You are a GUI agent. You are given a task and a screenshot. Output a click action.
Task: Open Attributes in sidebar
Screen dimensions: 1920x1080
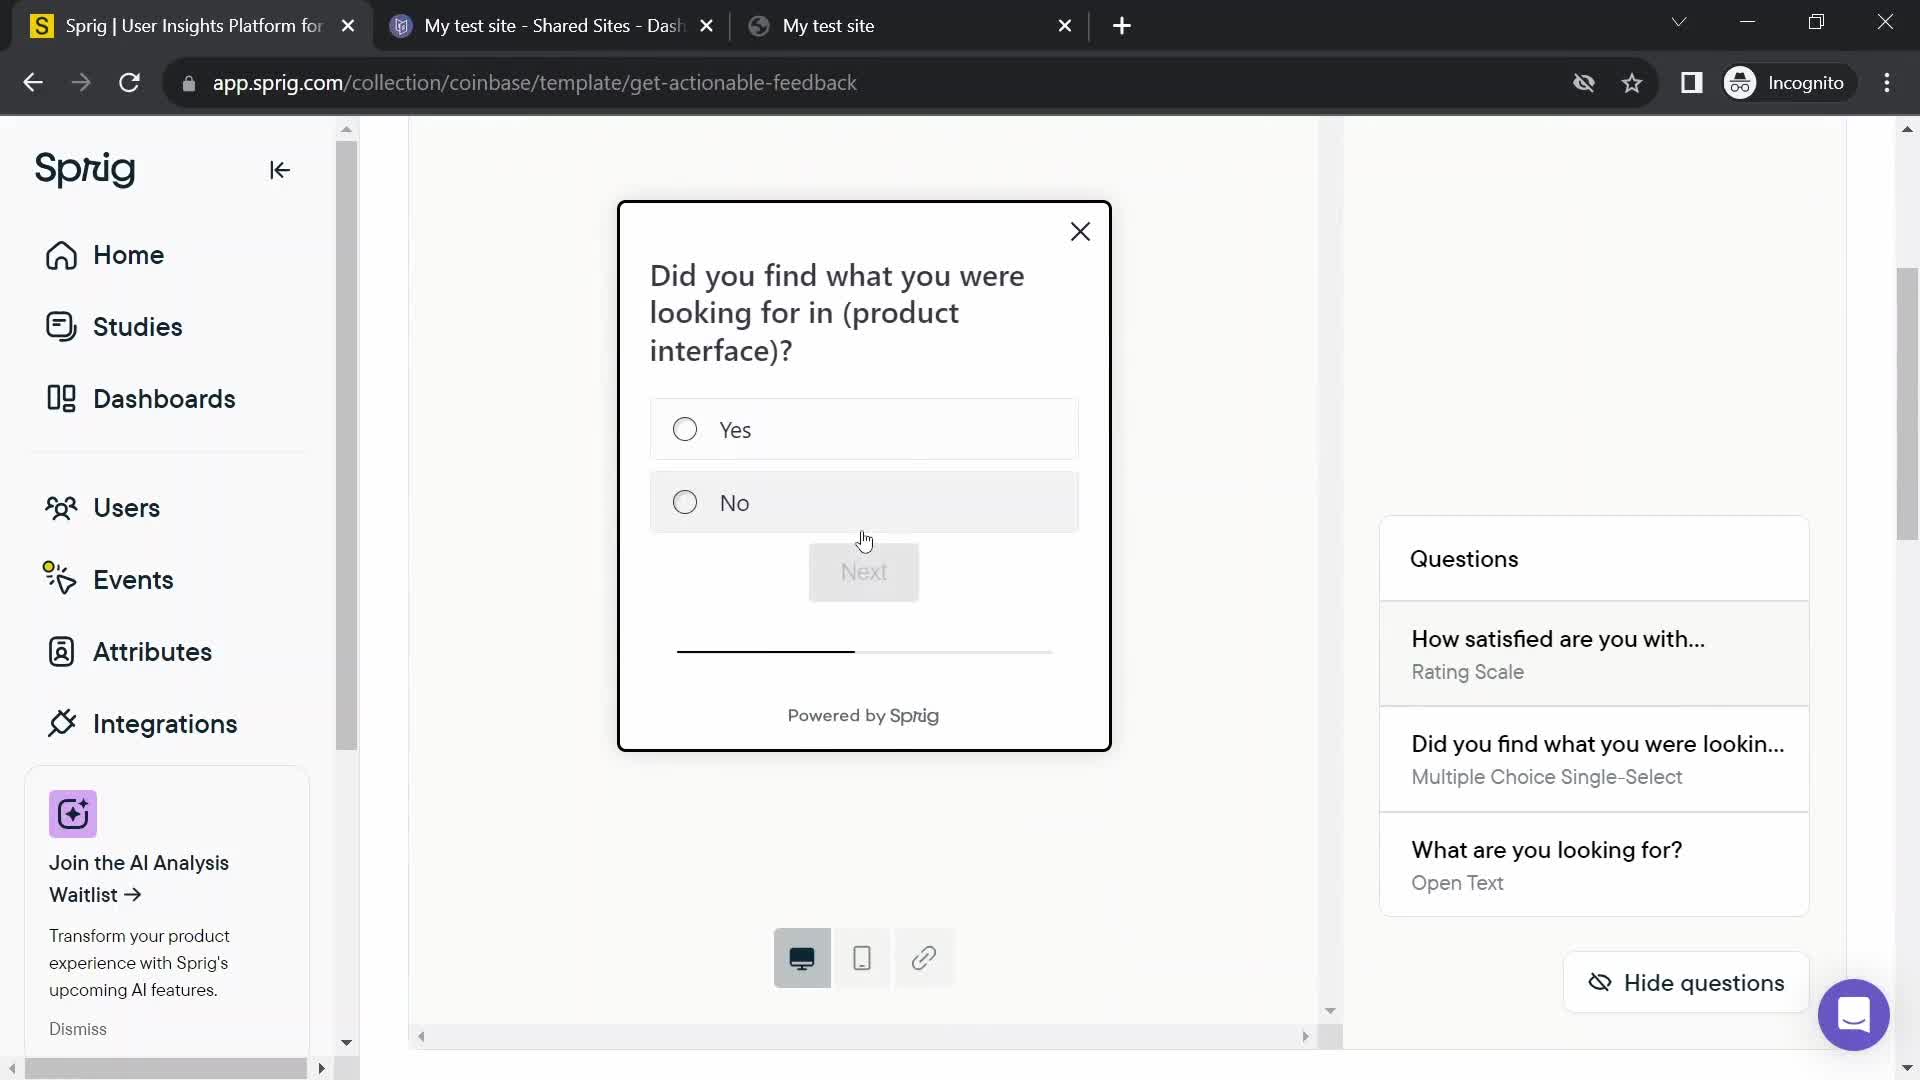click(152, 652)
